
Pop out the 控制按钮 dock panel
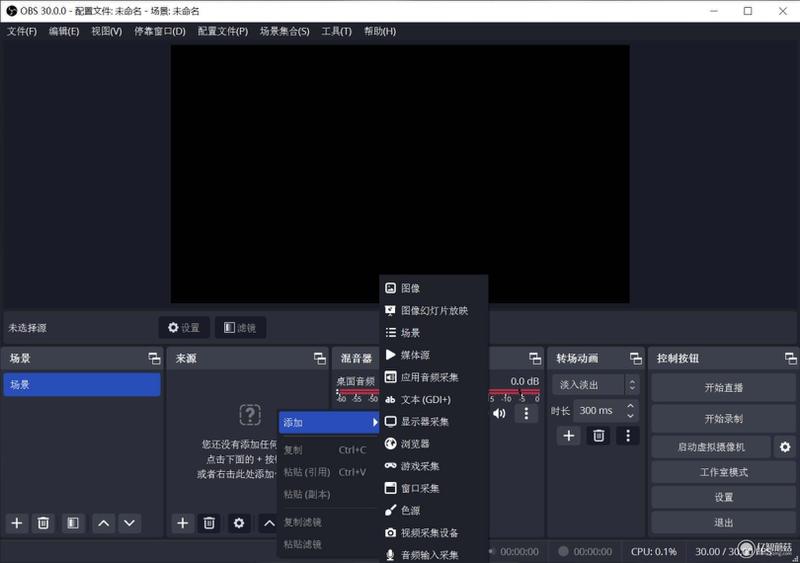pyautogui.click(x=791, y=358)
